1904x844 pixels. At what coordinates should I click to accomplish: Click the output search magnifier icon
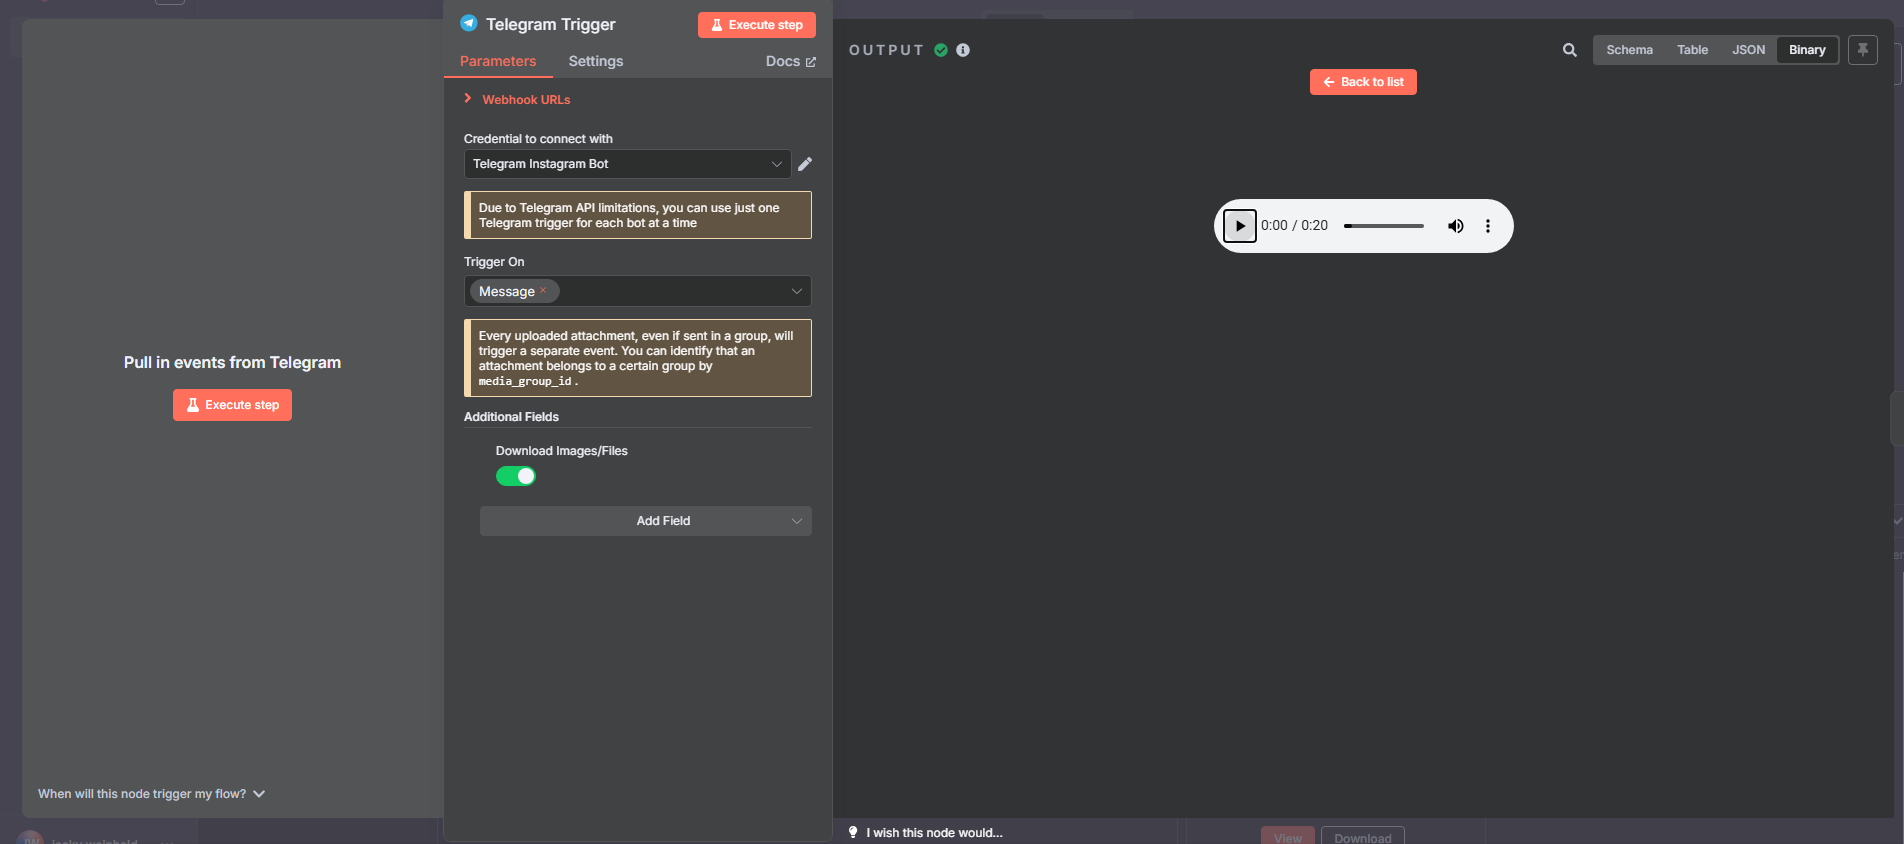[x=1570, y=50]
